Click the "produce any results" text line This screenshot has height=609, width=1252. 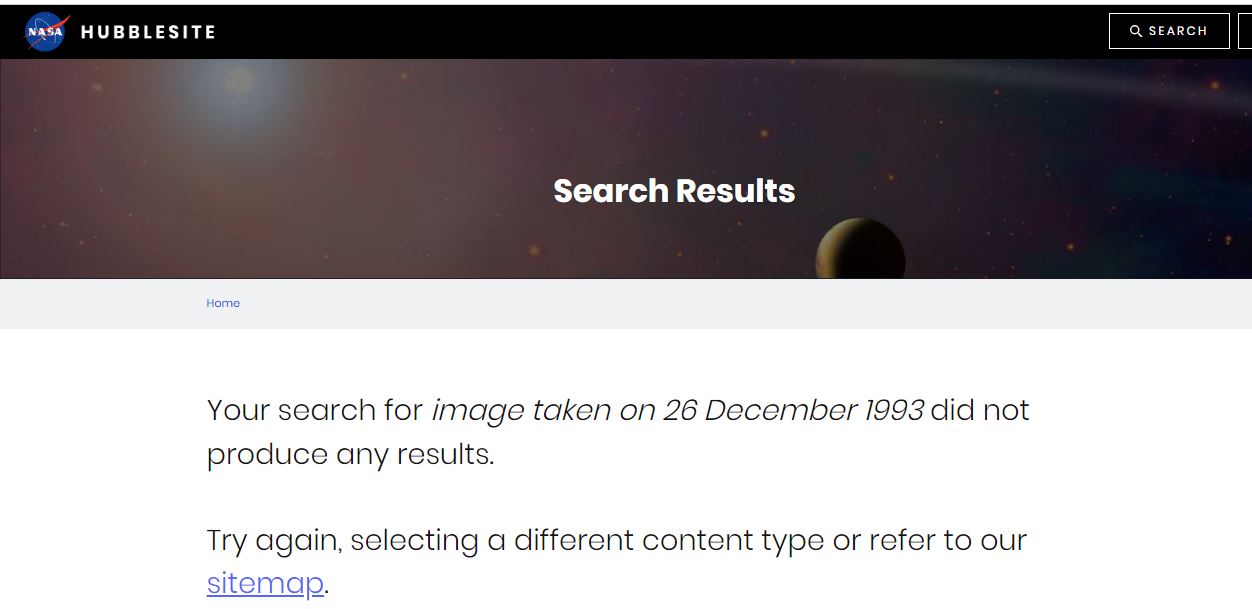click(350, 454)
